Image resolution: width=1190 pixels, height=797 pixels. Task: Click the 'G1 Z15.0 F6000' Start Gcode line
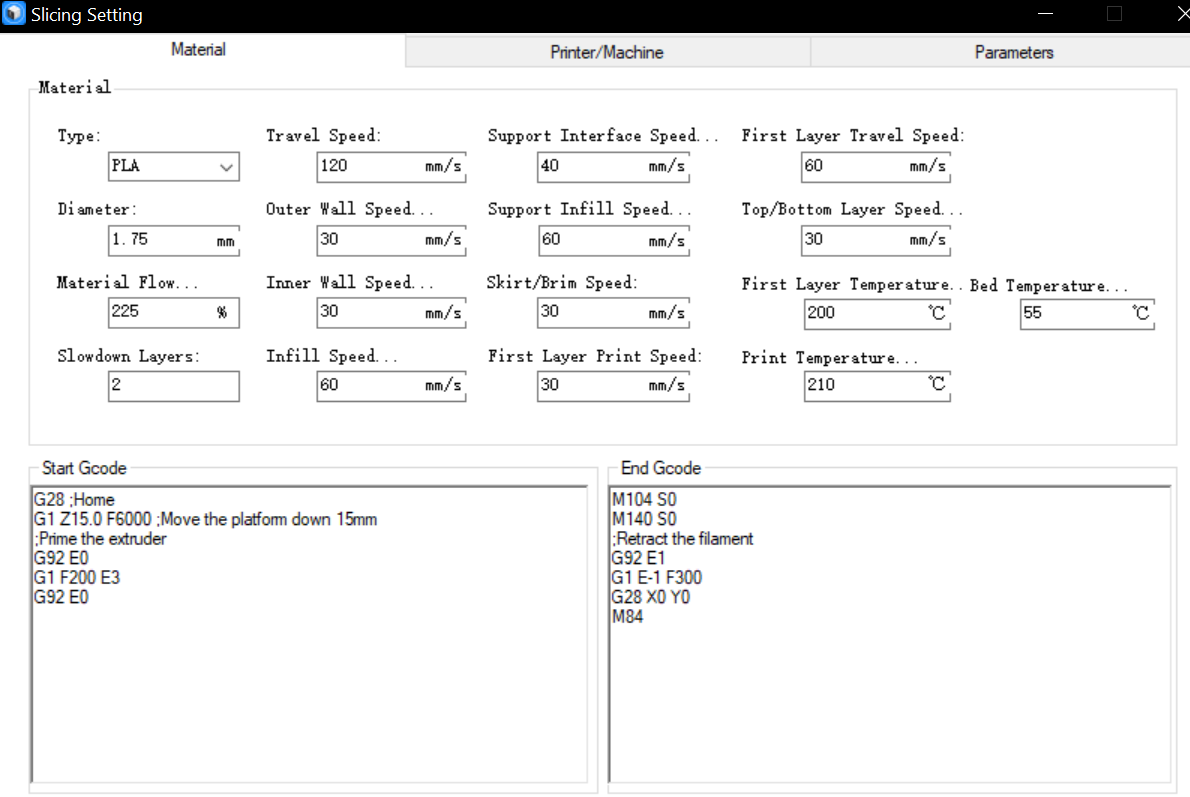205,519
